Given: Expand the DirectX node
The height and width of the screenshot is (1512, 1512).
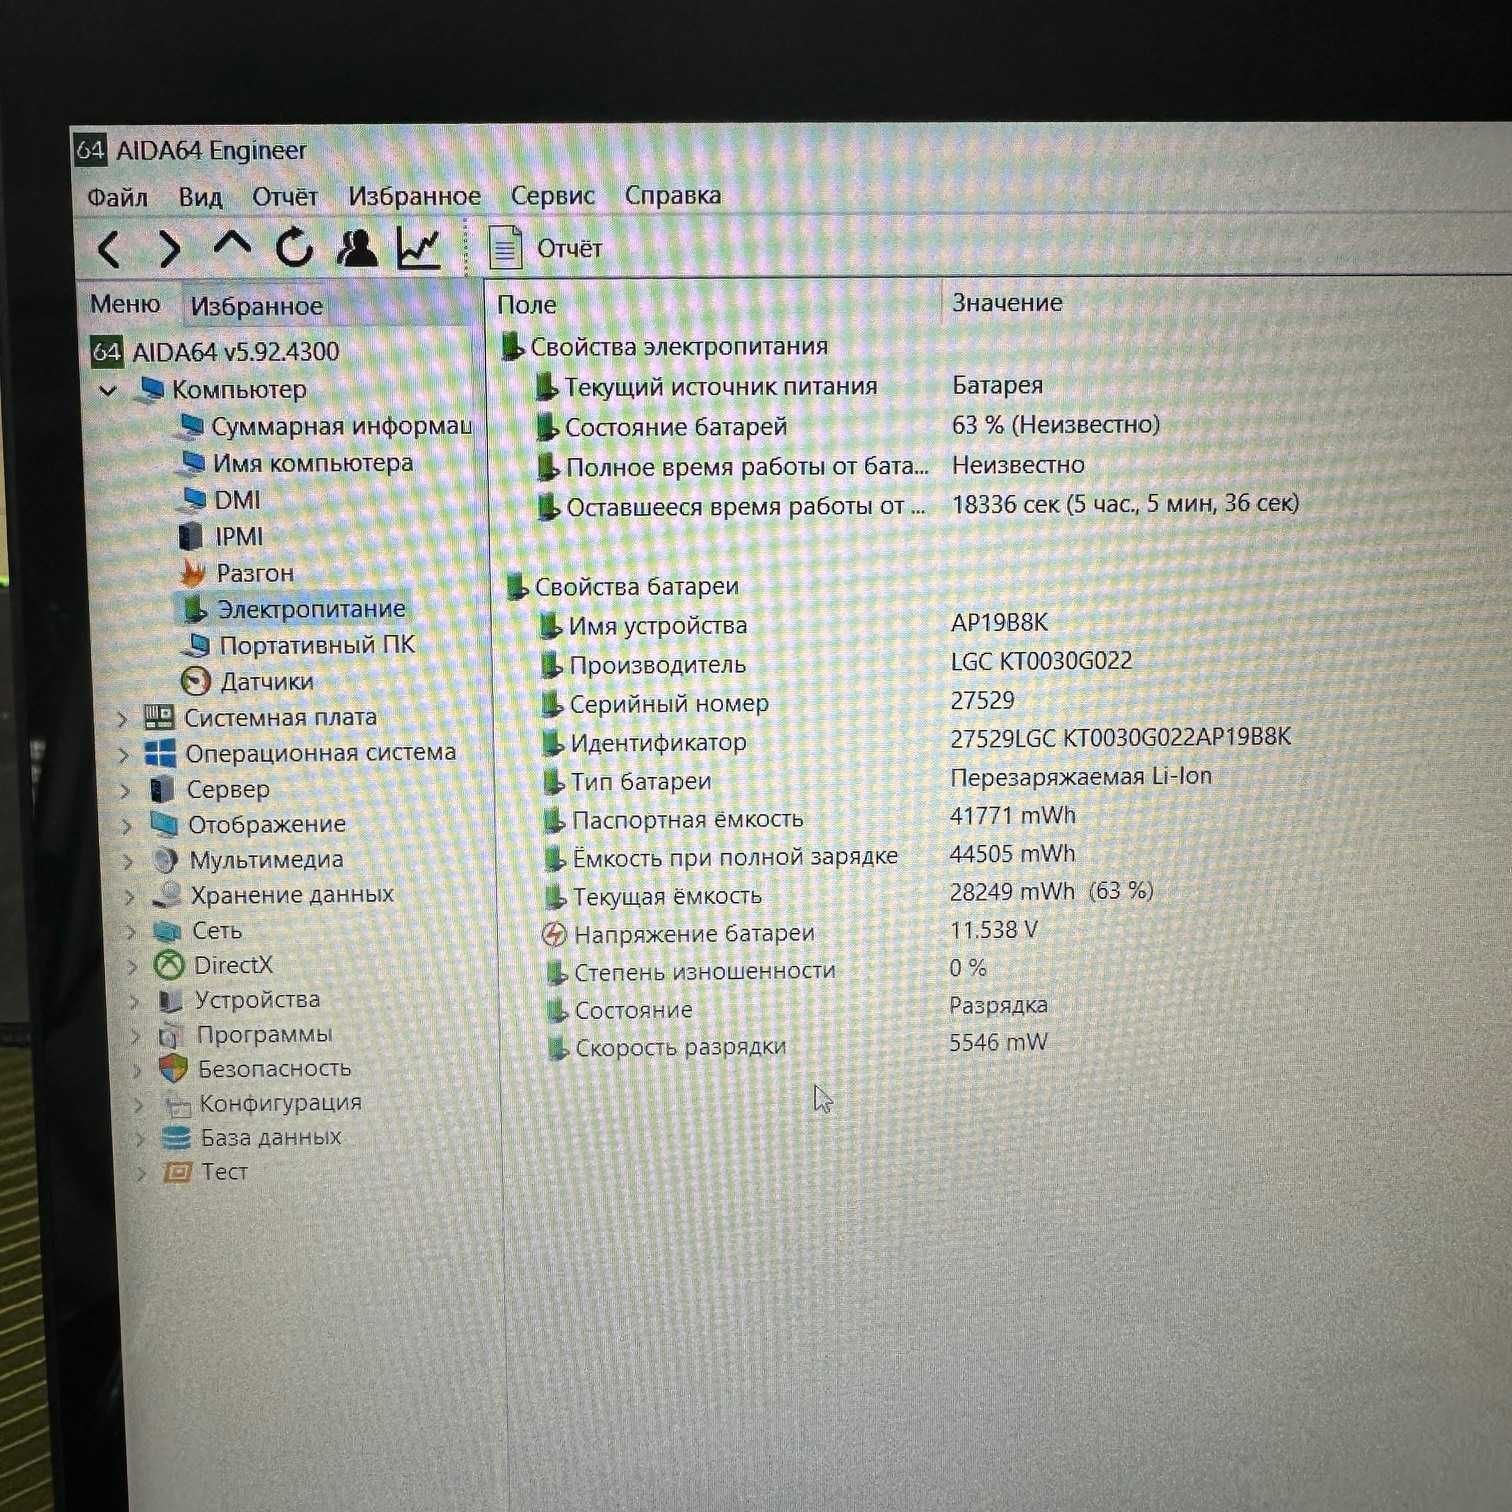Looking at the screenshot, I should 132,967.
